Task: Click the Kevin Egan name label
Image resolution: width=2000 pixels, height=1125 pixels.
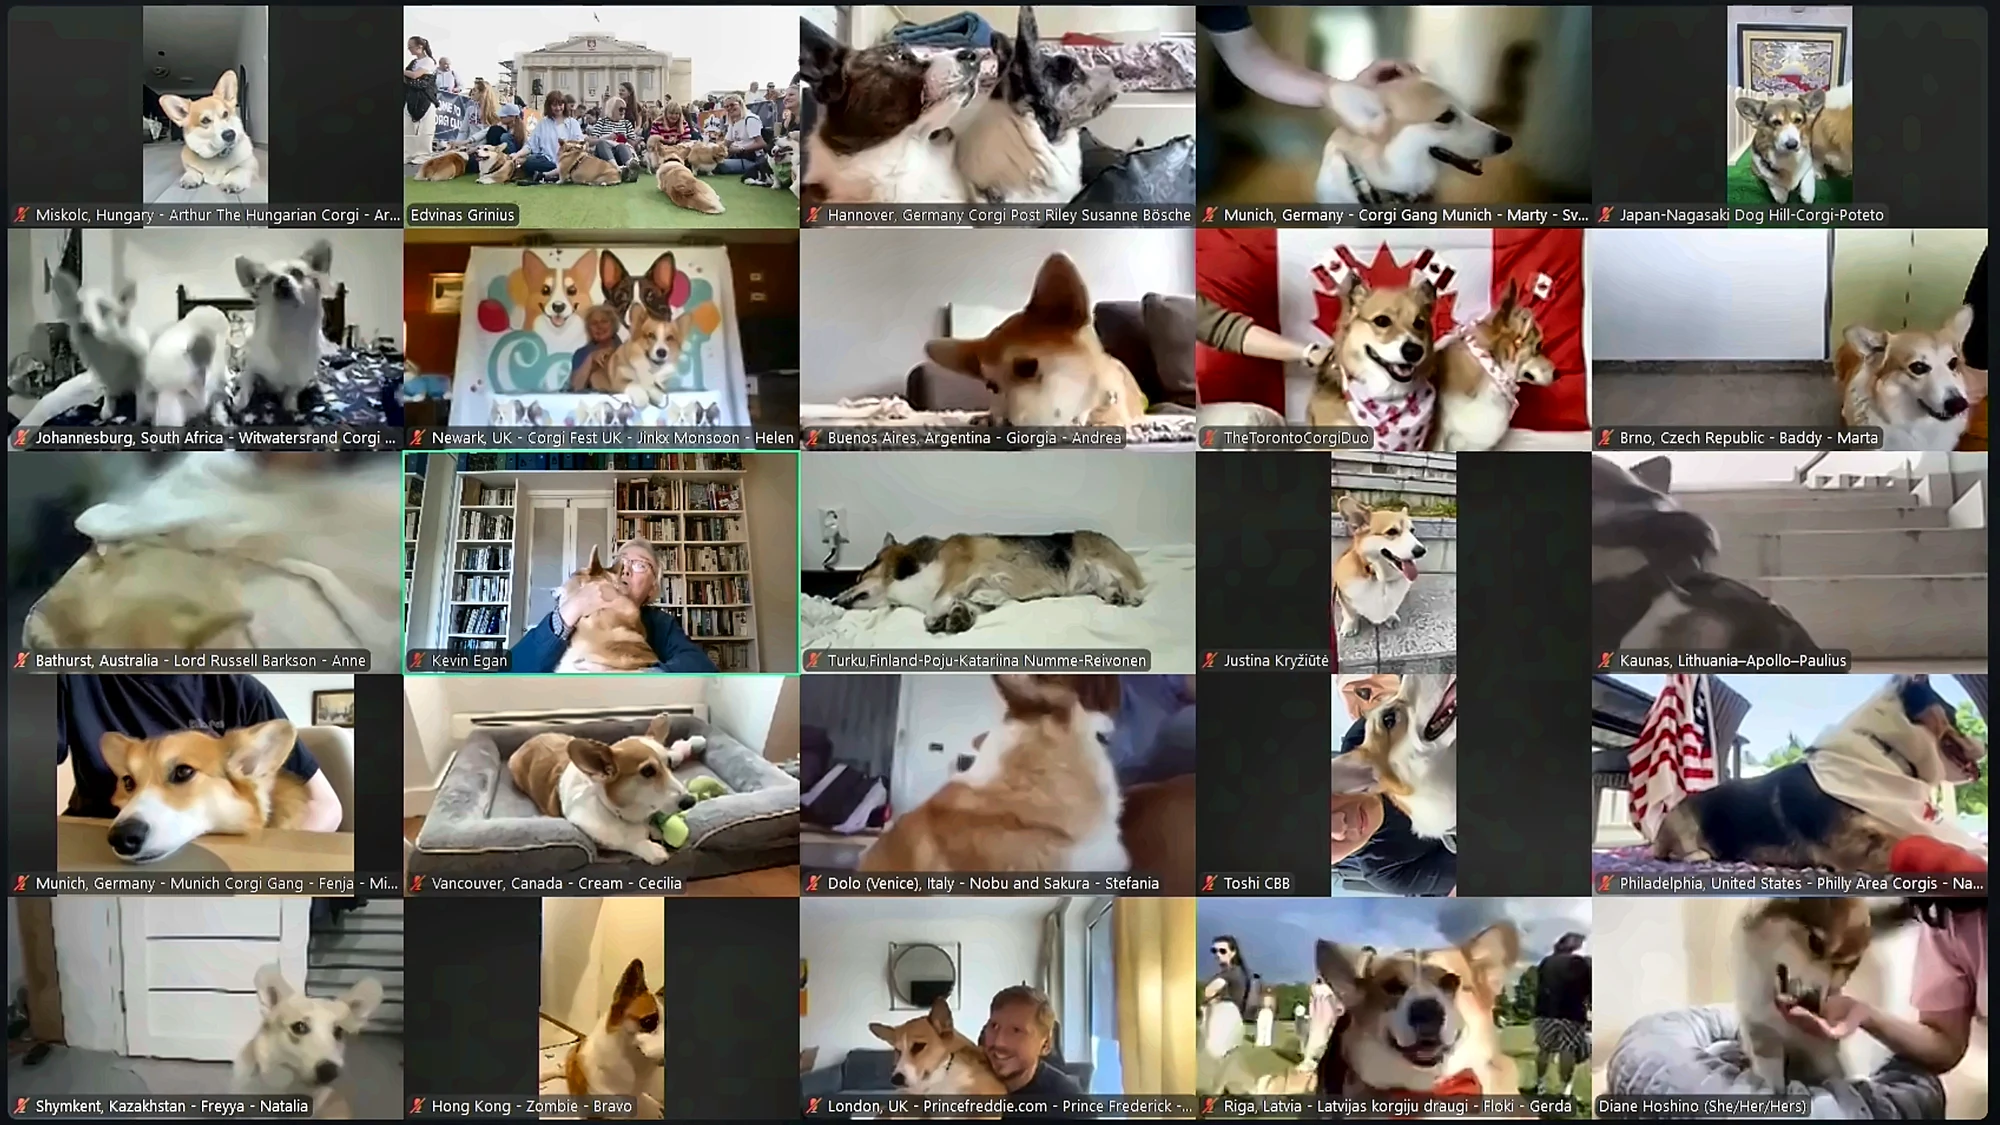Action: [469, 661]
